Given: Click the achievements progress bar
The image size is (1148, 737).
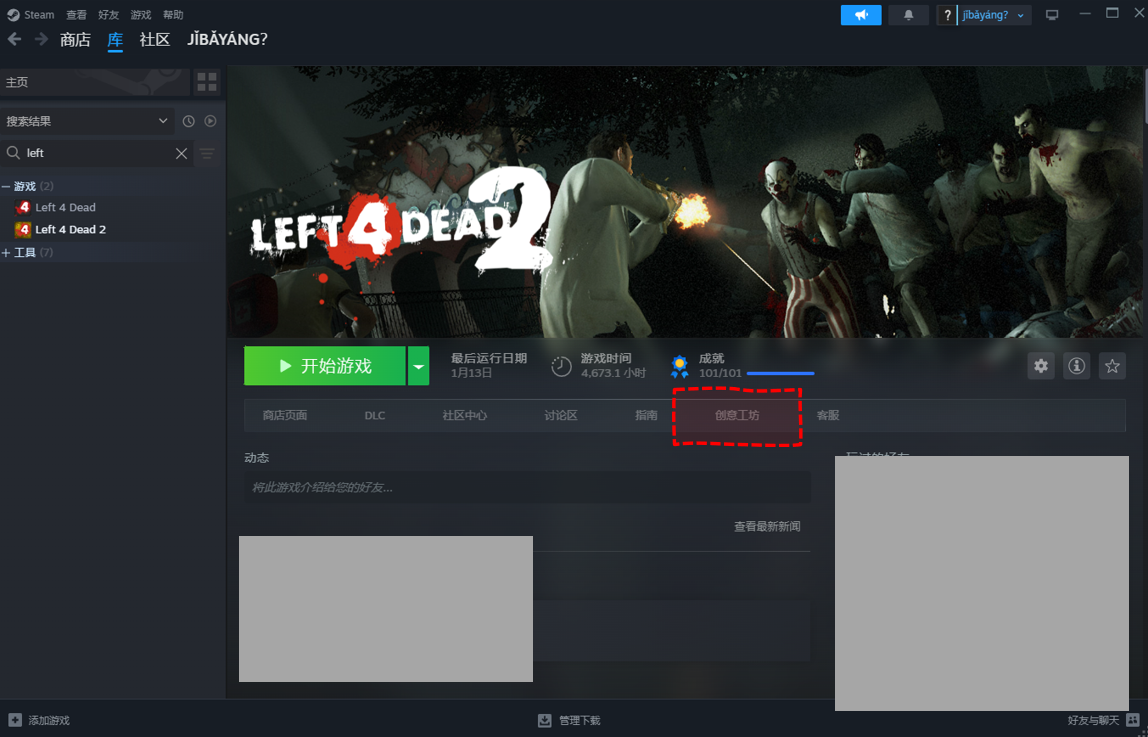Looking at the screenshot, I should coord(780,373).
